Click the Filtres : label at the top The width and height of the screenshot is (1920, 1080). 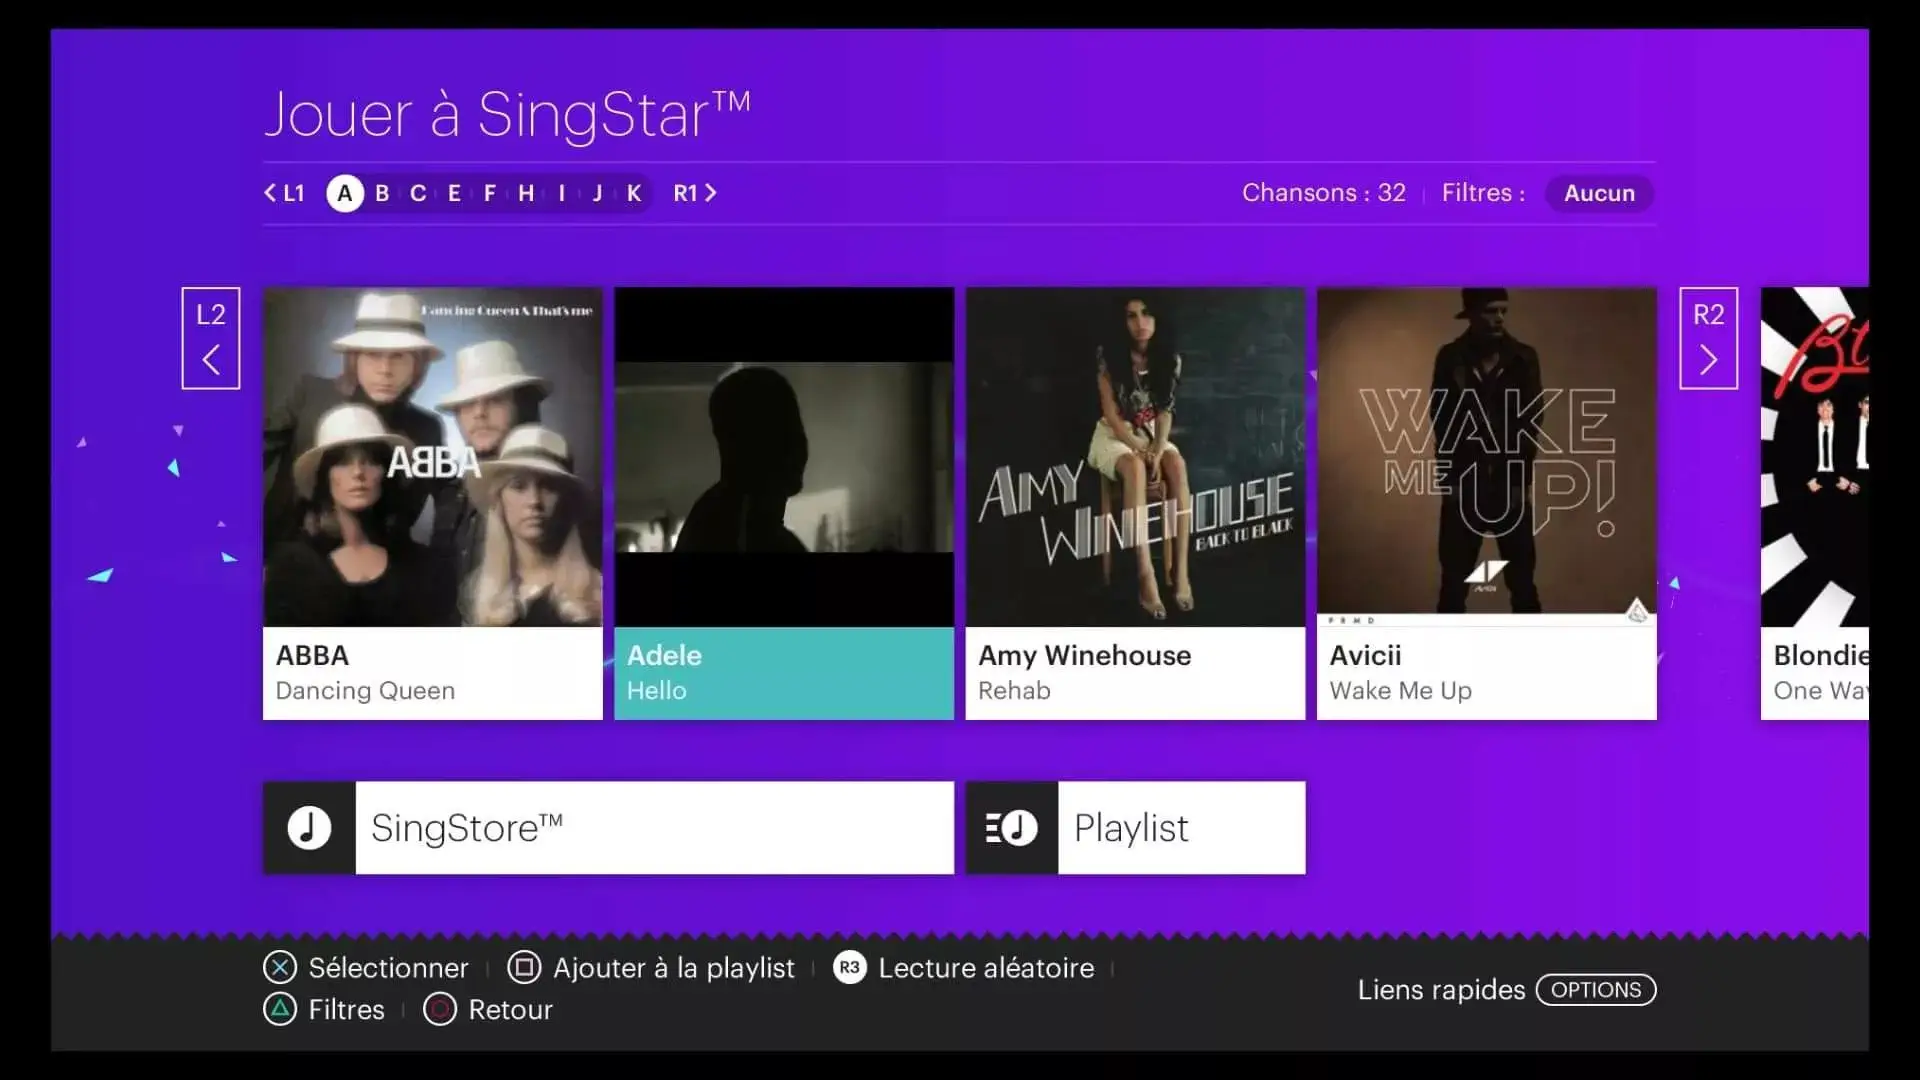pyautogui.click(x=1484, y=193)
